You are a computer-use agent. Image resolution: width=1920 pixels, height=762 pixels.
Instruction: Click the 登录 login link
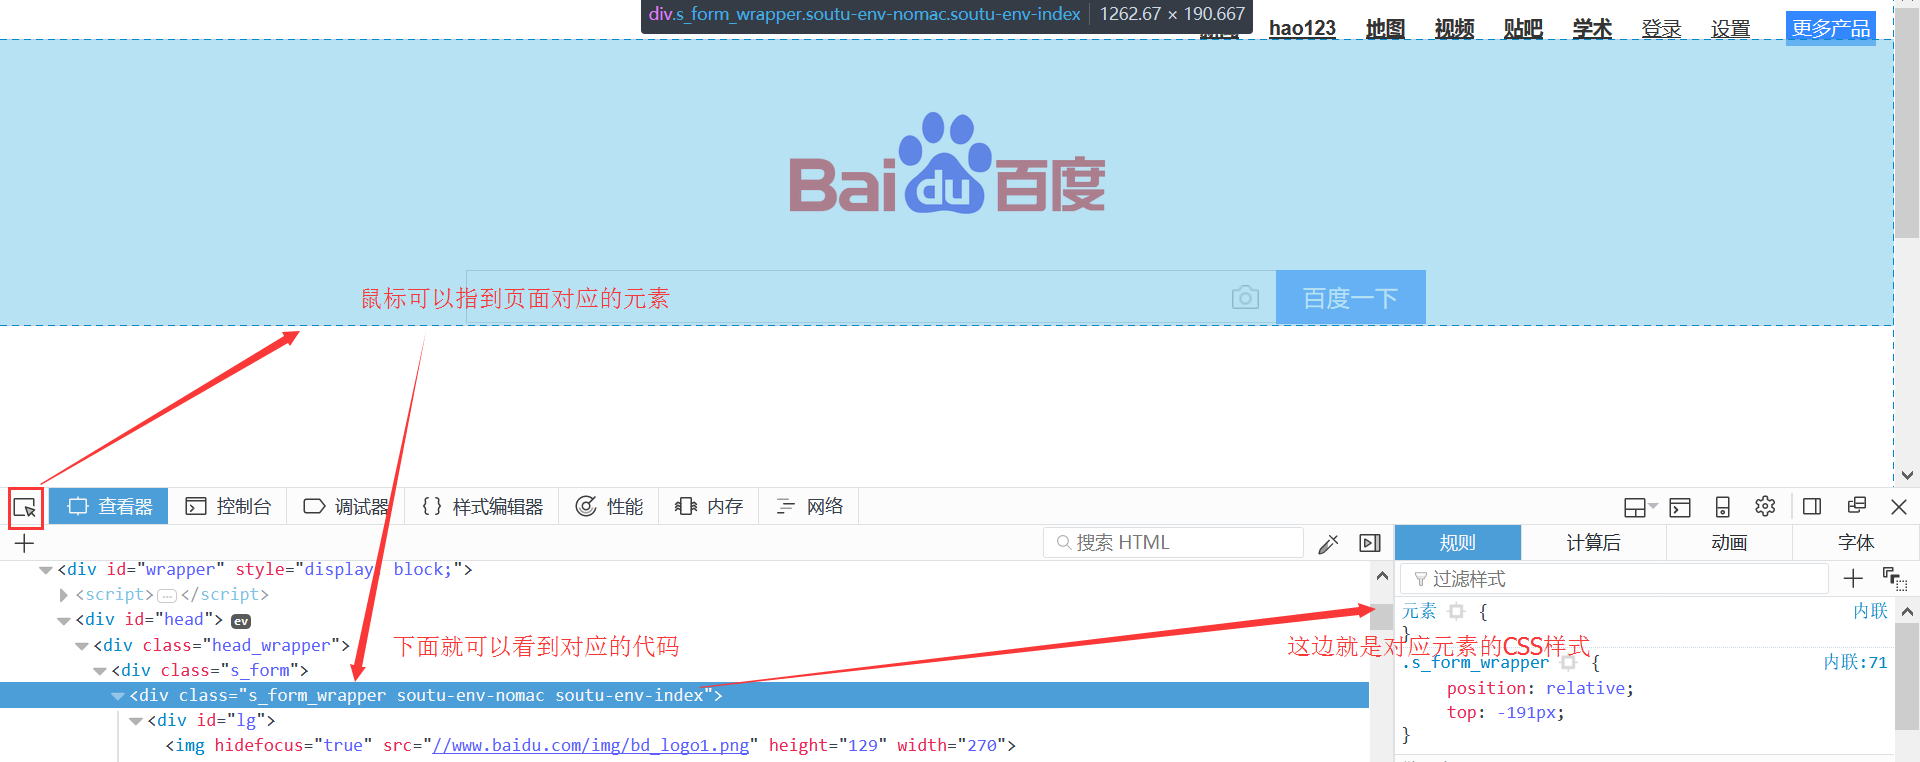pos(1661,28)
